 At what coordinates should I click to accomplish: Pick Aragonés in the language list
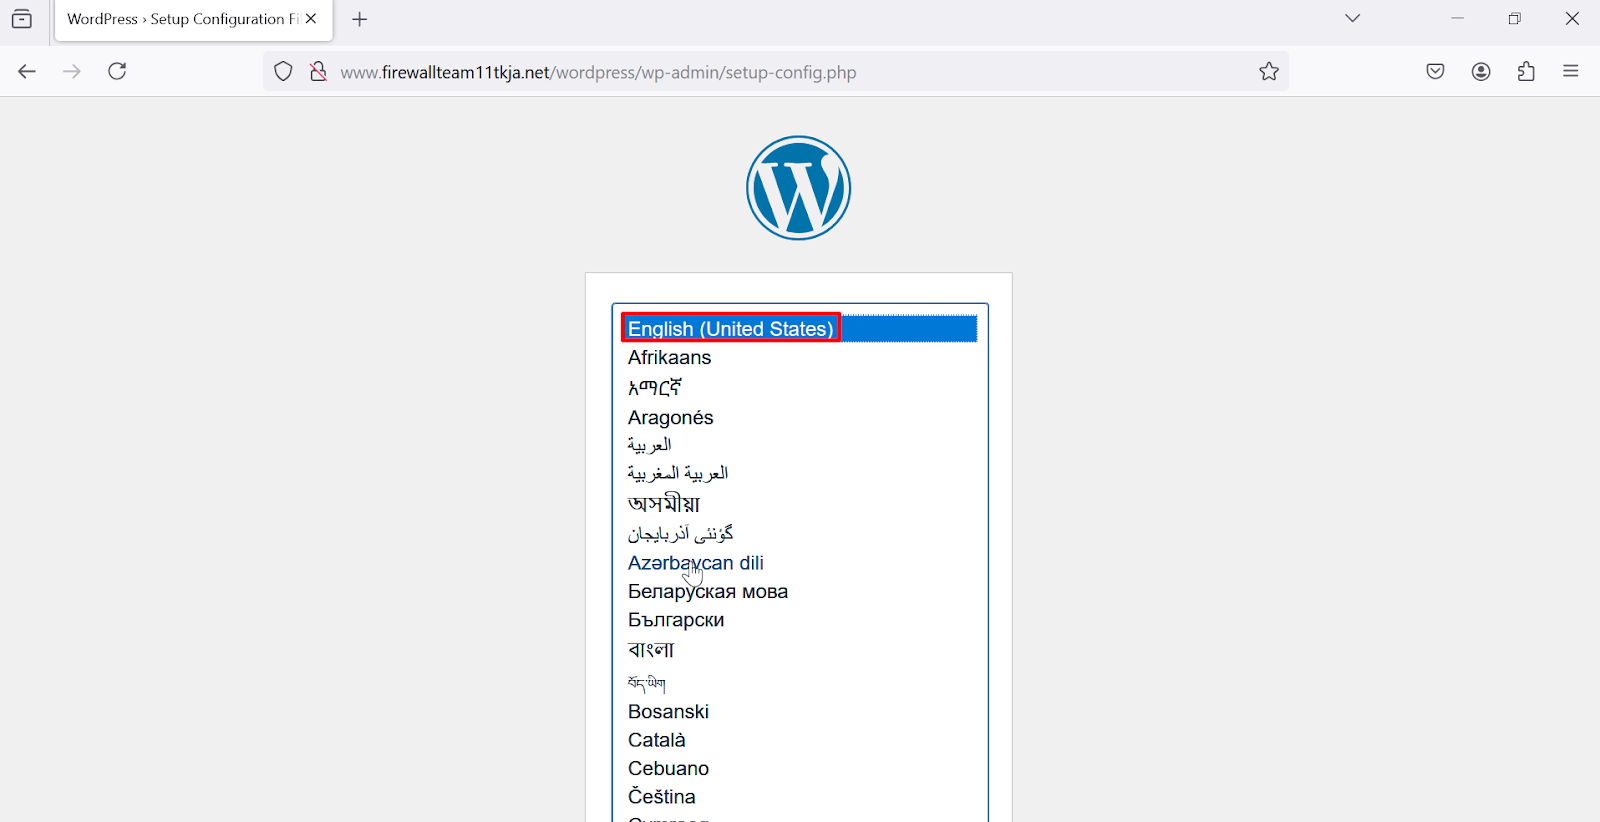coord(799,417)
